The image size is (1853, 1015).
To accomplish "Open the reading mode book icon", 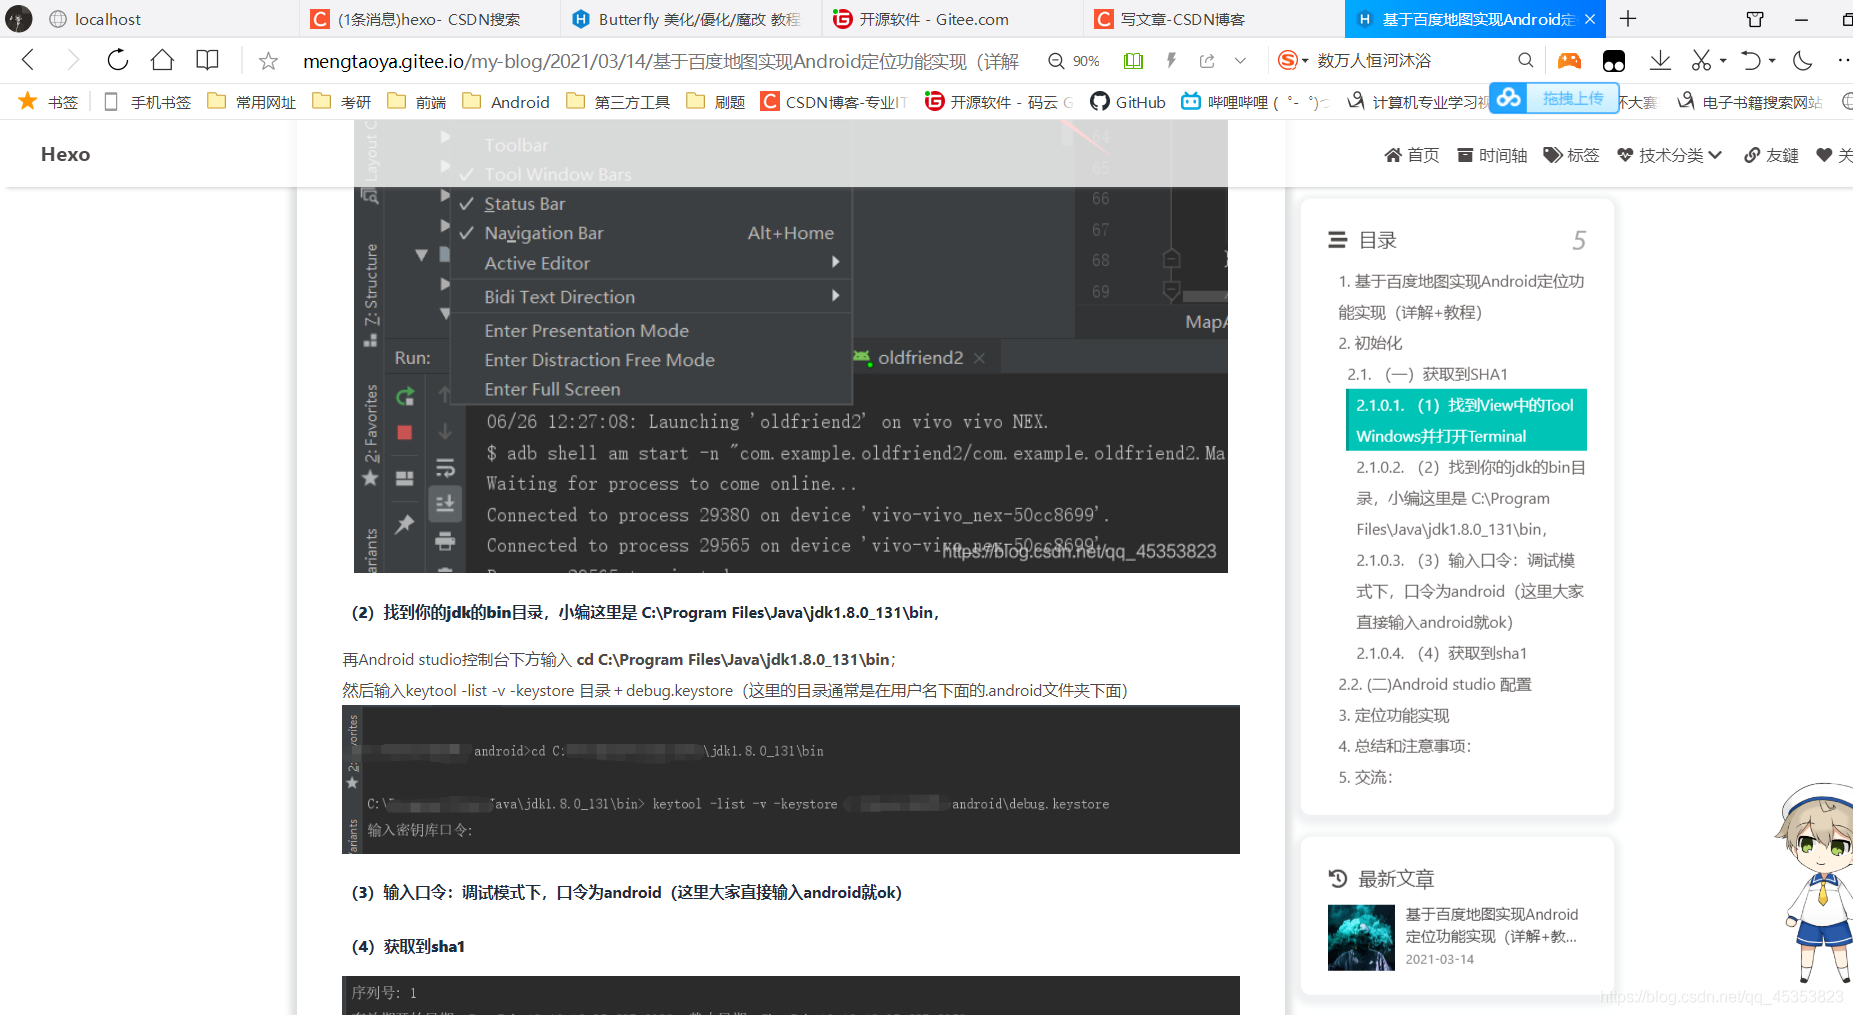I will [x=207, y=60].
